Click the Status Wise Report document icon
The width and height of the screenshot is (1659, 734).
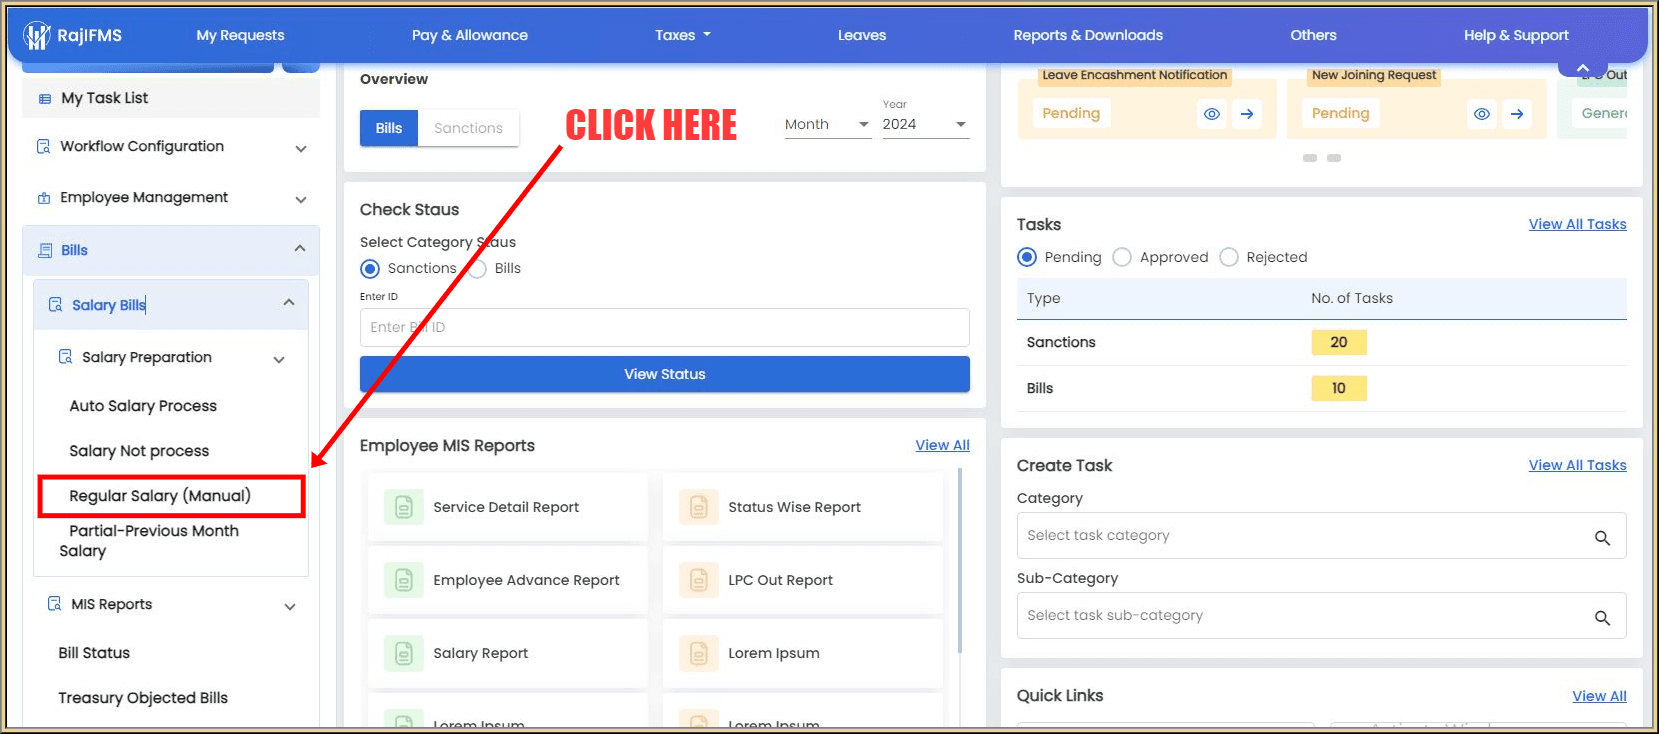[699, 507]
